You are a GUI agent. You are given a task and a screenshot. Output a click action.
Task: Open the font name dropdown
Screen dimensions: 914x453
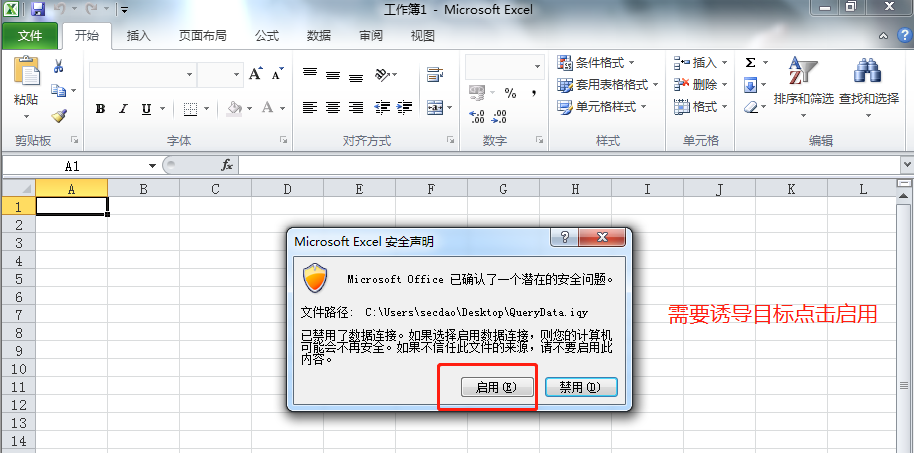189,75
